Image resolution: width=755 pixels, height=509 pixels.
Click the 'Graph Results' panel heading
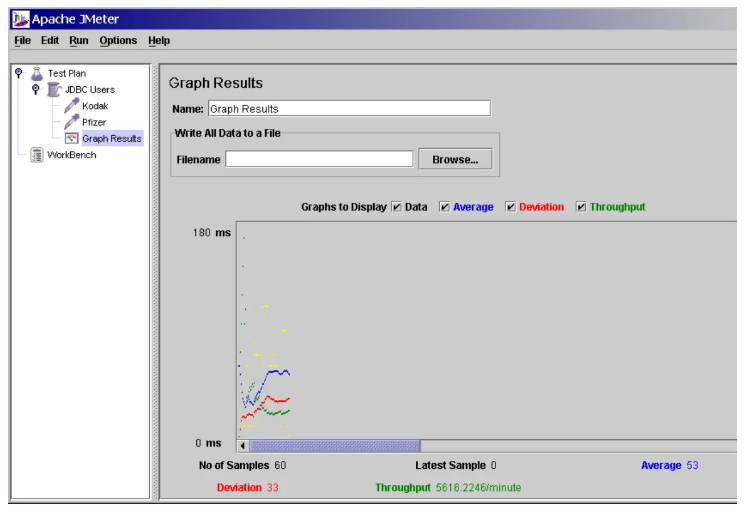tap(216, 83)
